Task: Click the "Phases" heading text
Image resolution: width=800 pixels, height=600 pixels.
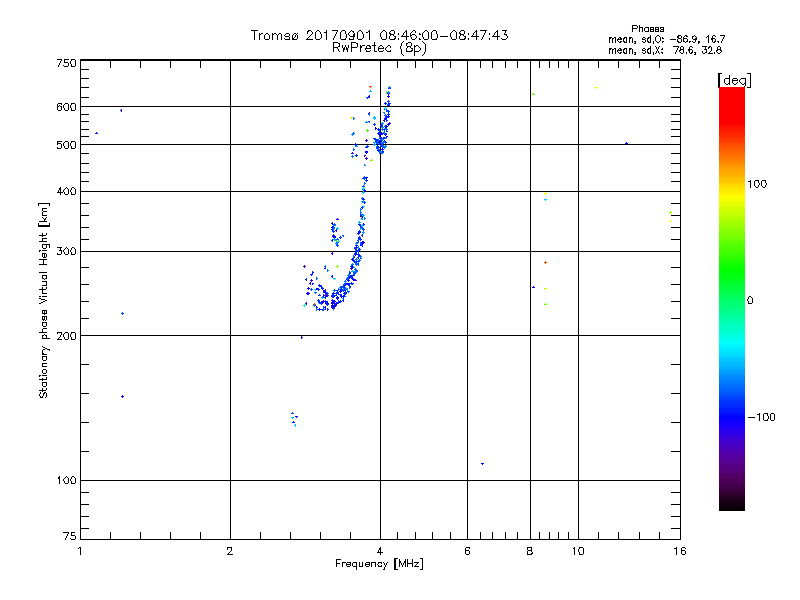Action: [647, 29]
